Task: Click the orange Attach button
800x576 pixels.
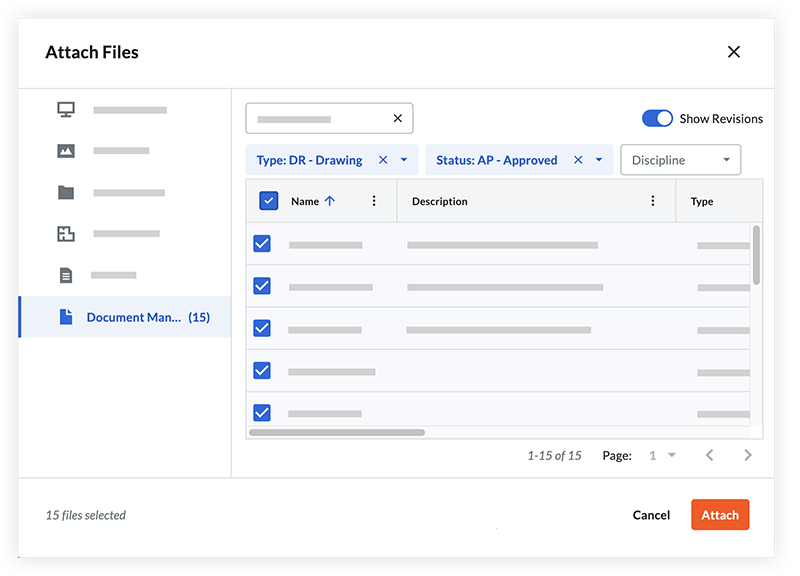Action: (719, 515)
